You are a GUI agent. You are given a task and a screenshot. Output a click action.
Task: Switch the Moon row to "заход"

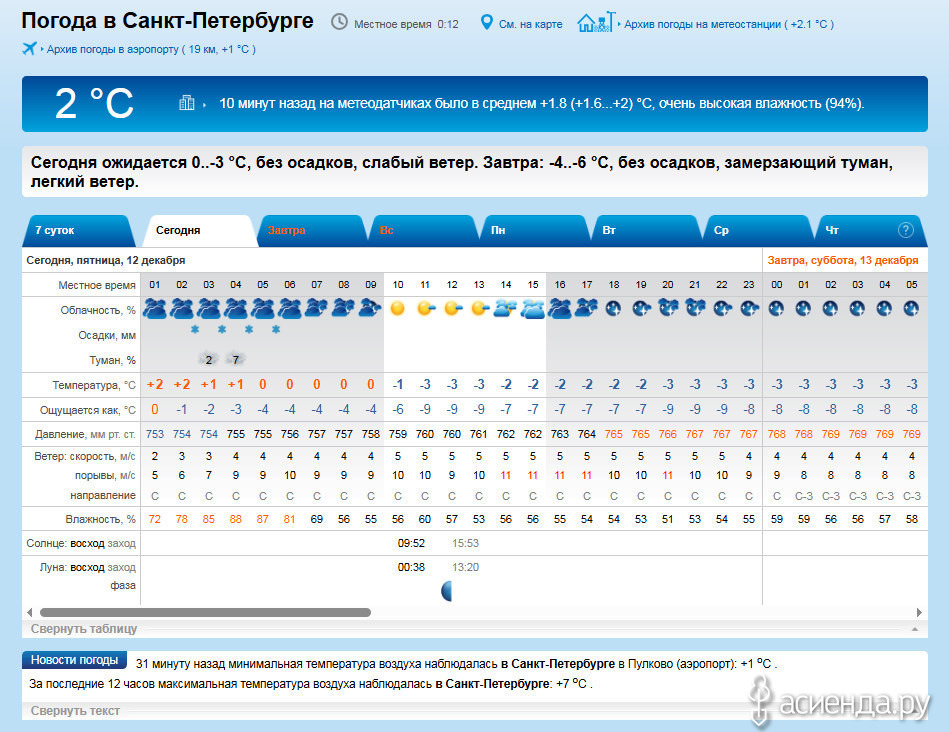121,567
